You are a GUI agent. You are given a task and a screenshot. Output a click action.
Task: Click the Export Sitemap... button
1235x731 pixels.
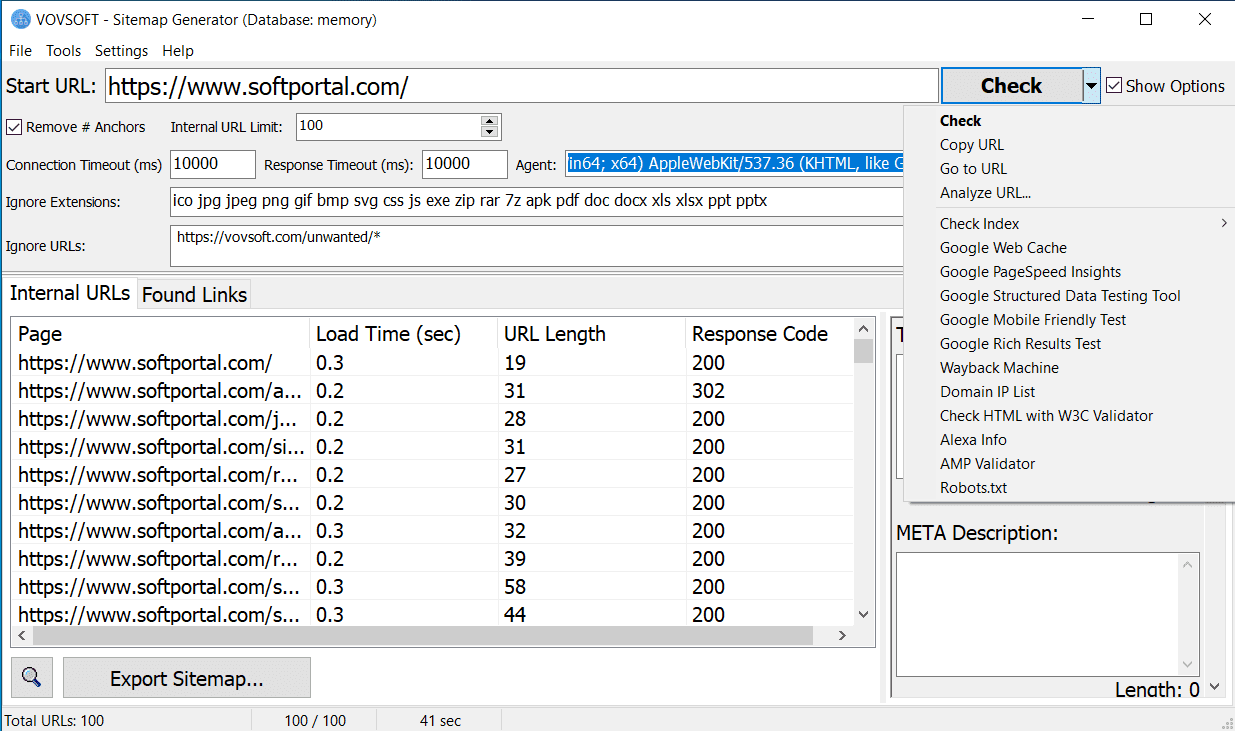pyautogui.click(x=187, y=678)
